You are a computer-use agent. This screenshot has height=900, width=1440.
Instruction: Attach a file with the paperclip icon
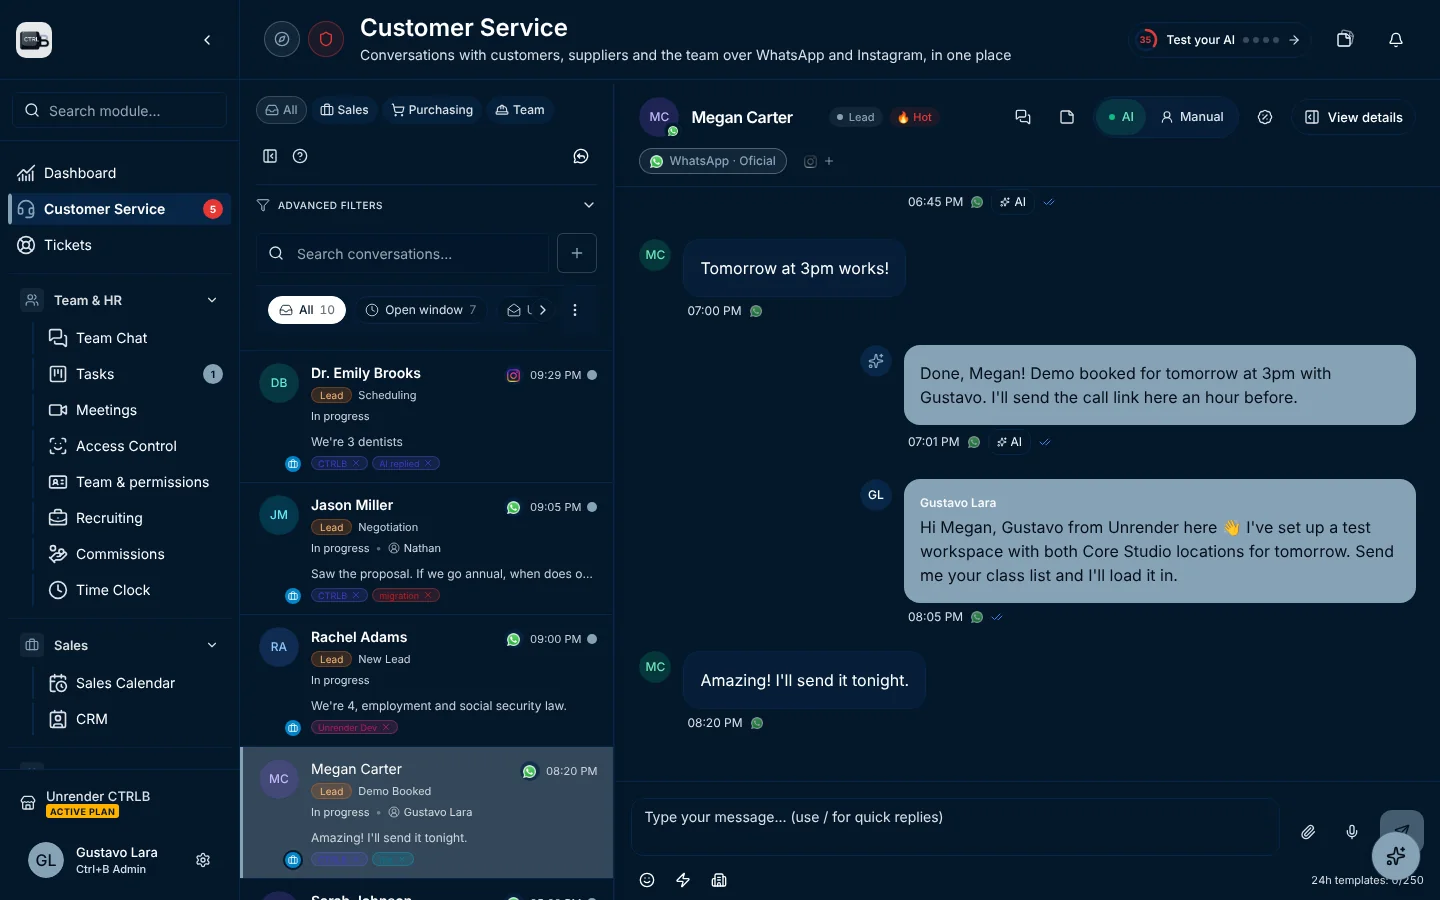[x=1308, y=832]
